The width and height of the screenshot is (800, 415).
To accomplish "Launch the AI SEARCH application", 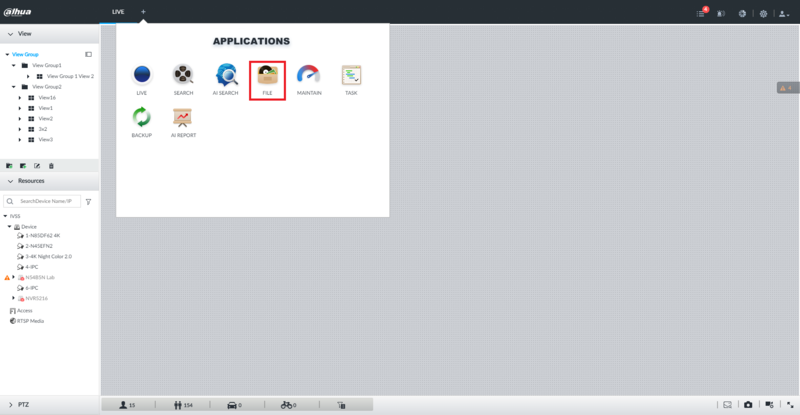I will tap(226, 80).
